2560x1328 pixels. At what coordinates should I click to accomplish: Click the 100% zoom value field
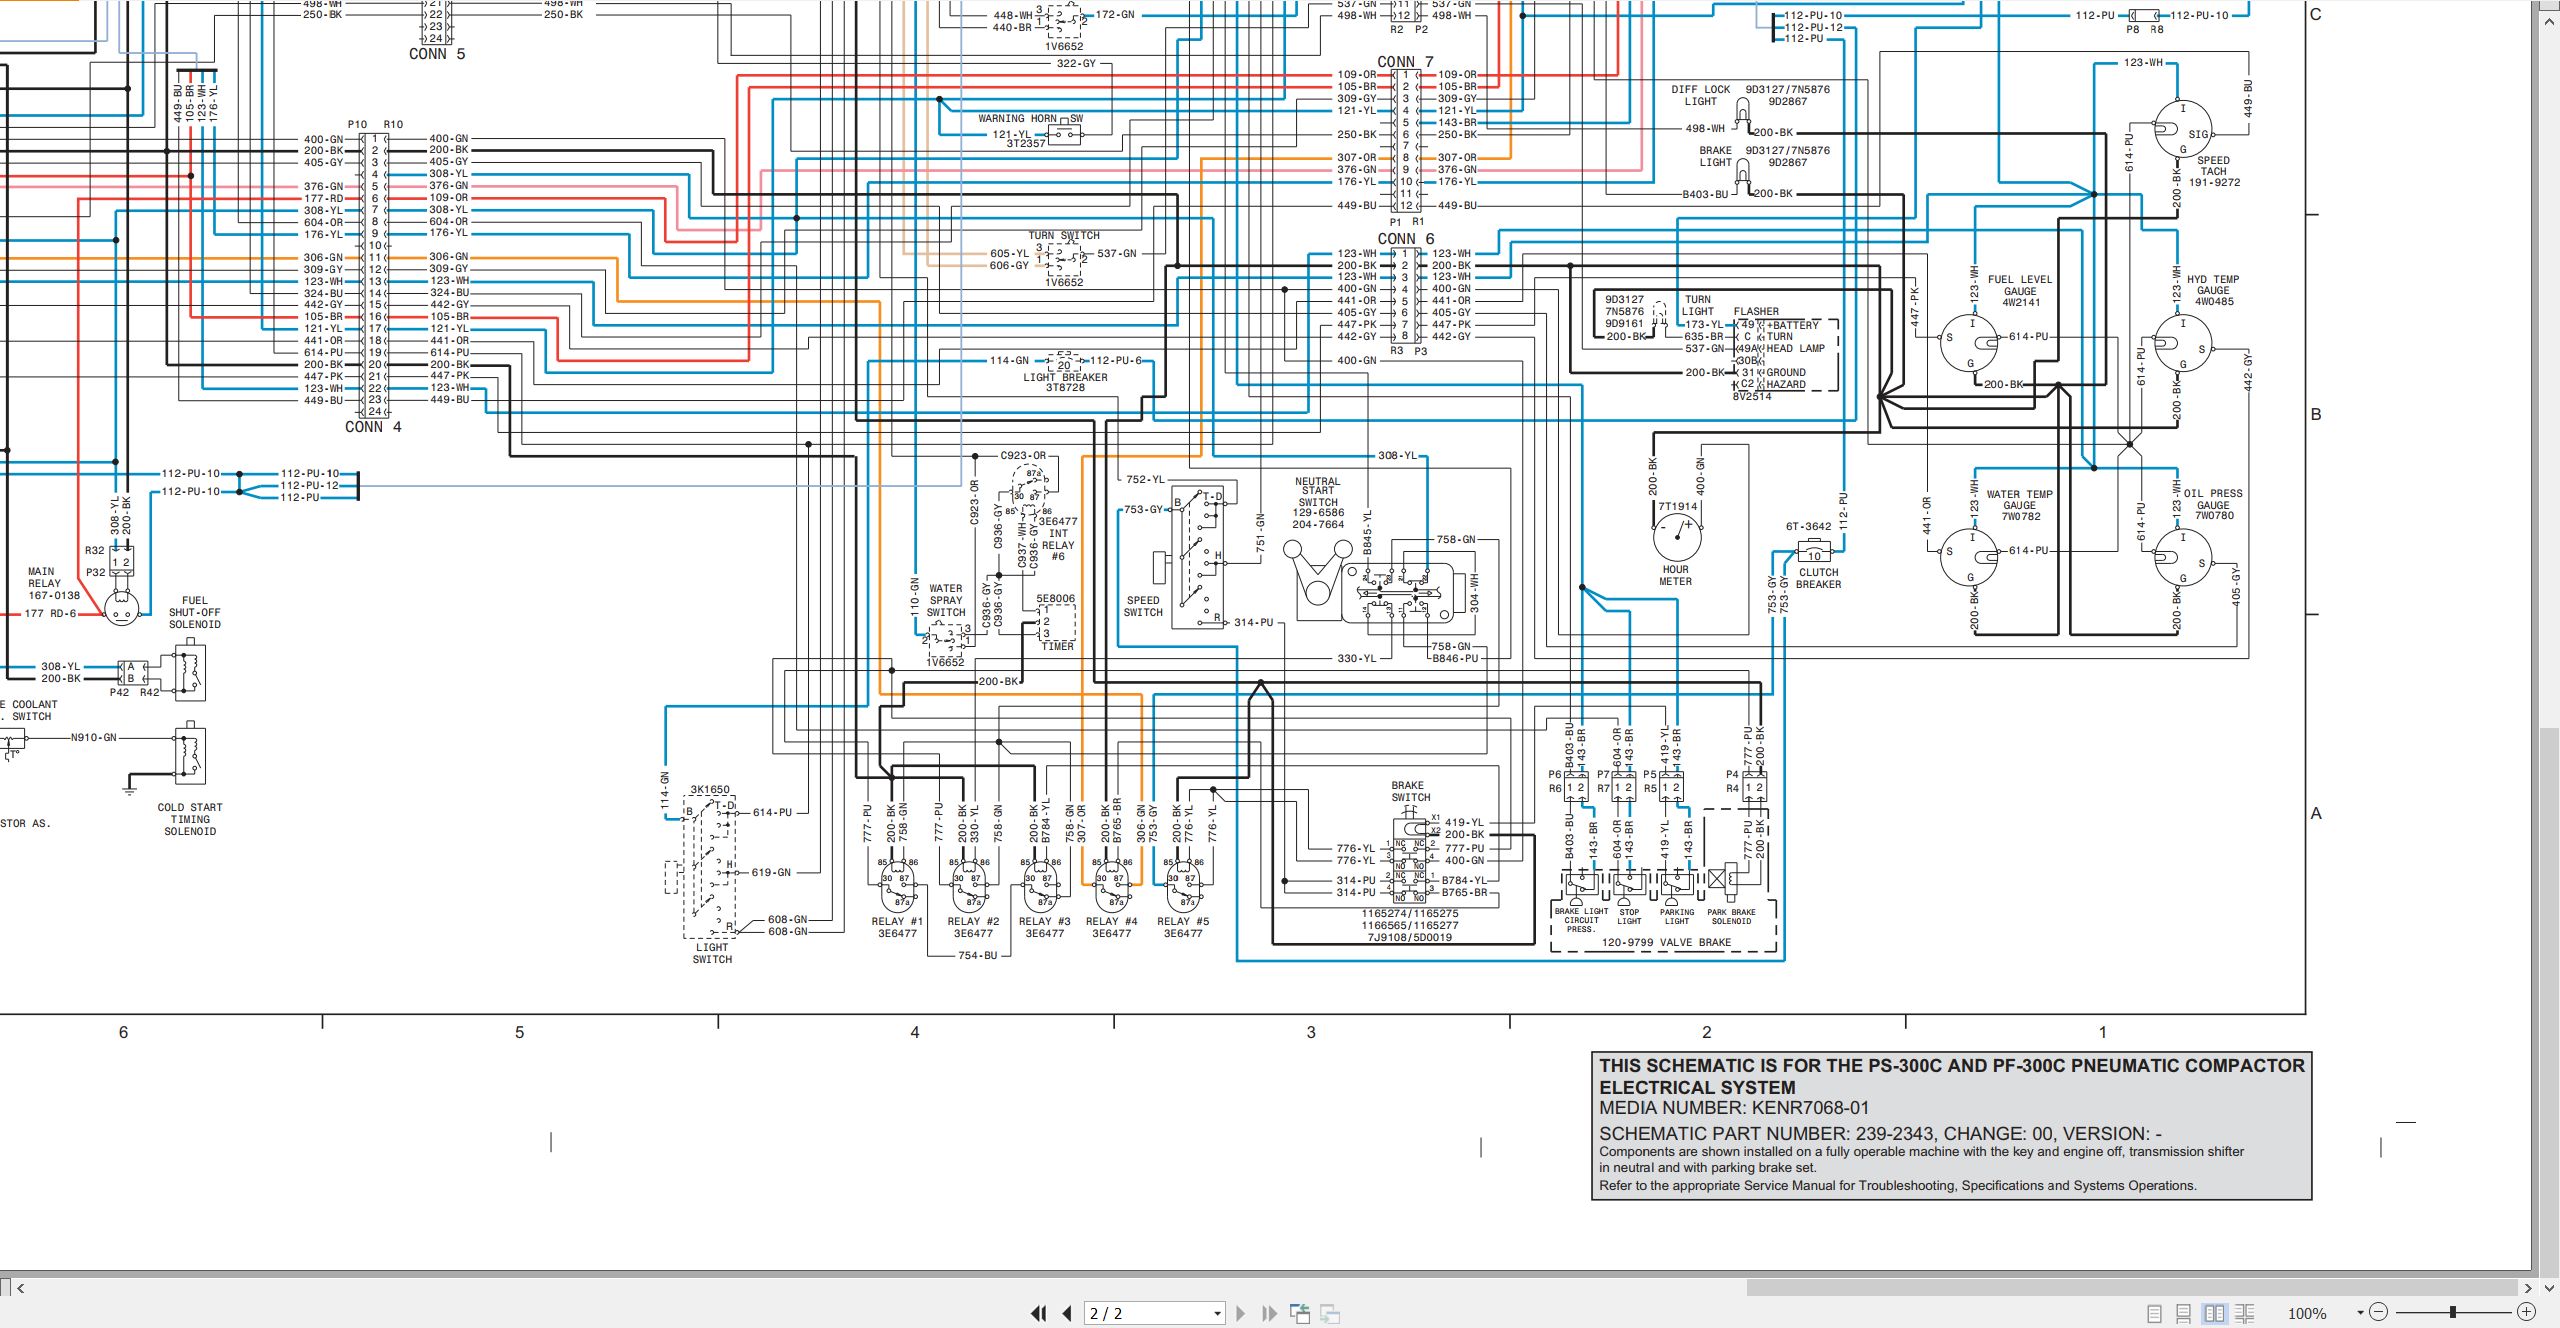(2308, 1314)
